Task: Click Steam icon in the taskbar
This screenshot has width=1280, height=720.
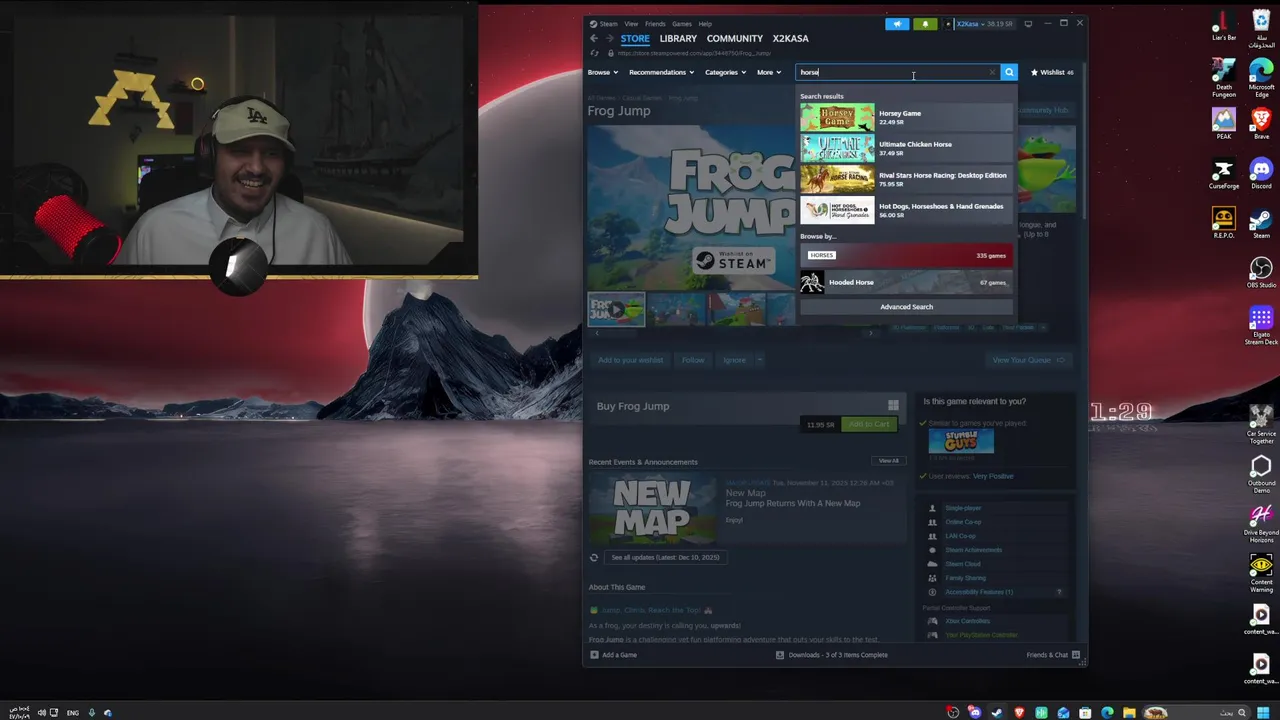Action: 997,713
